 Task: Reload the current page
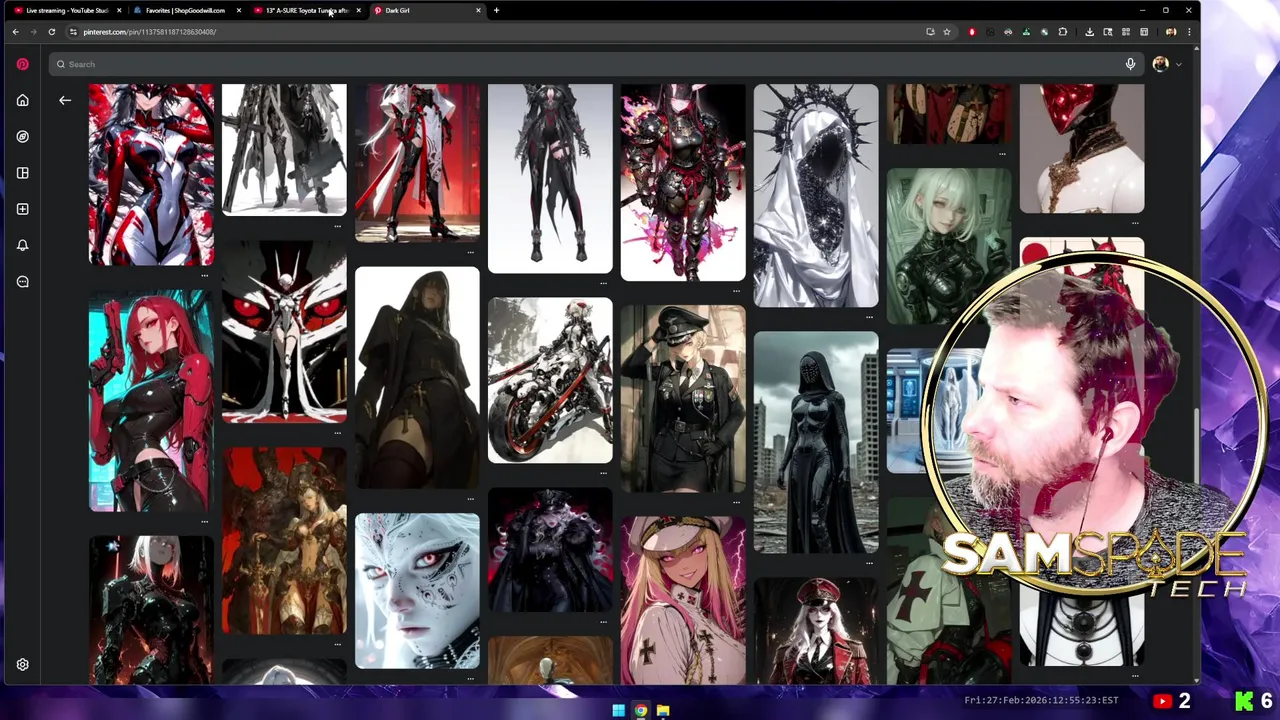51,32
